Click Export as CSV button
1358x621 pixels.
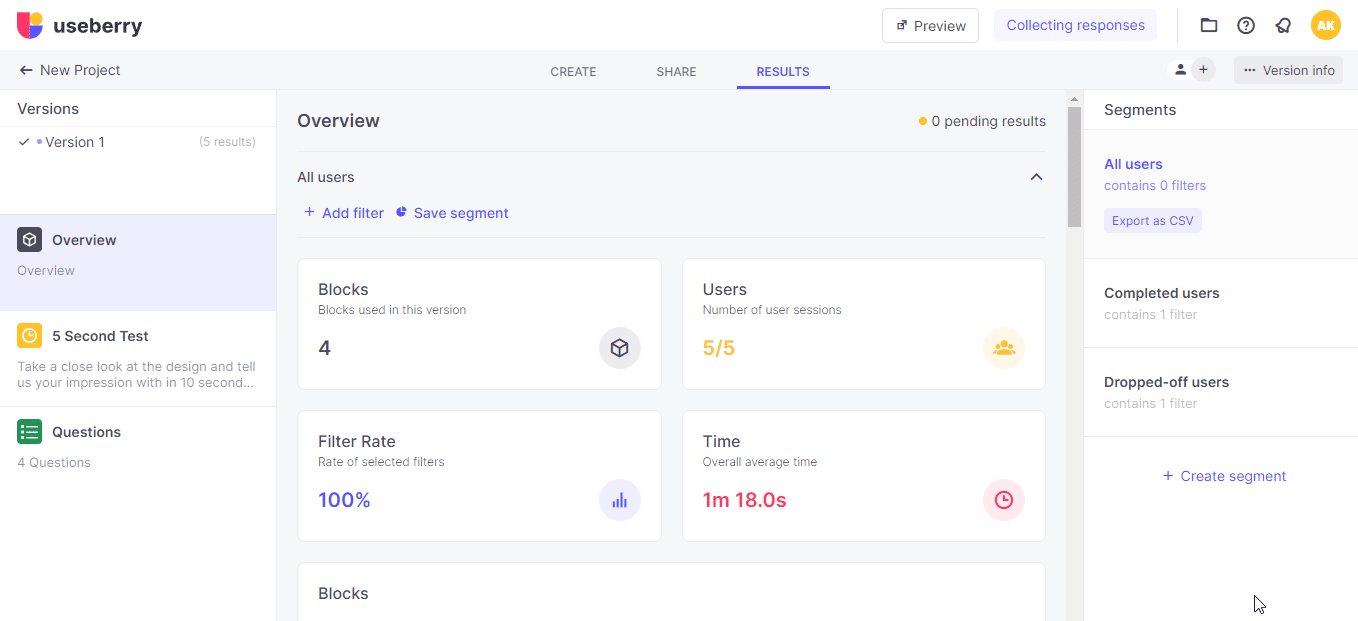click(1152, 221)
